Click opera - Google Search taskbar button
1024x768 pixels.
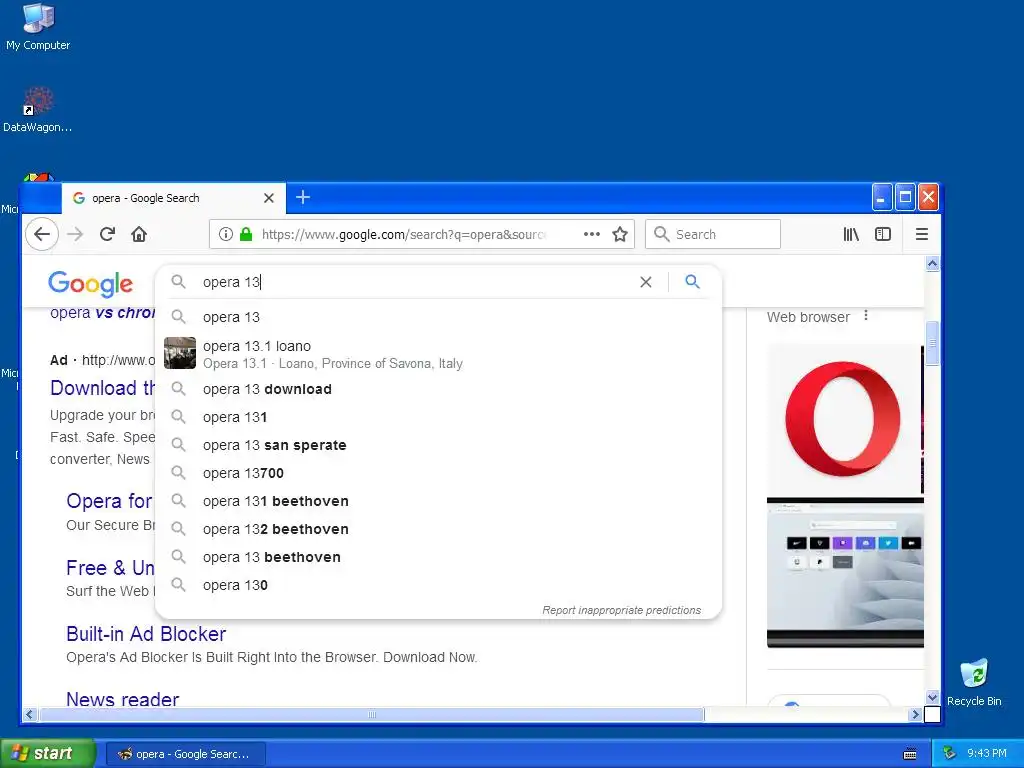(185, 754)
